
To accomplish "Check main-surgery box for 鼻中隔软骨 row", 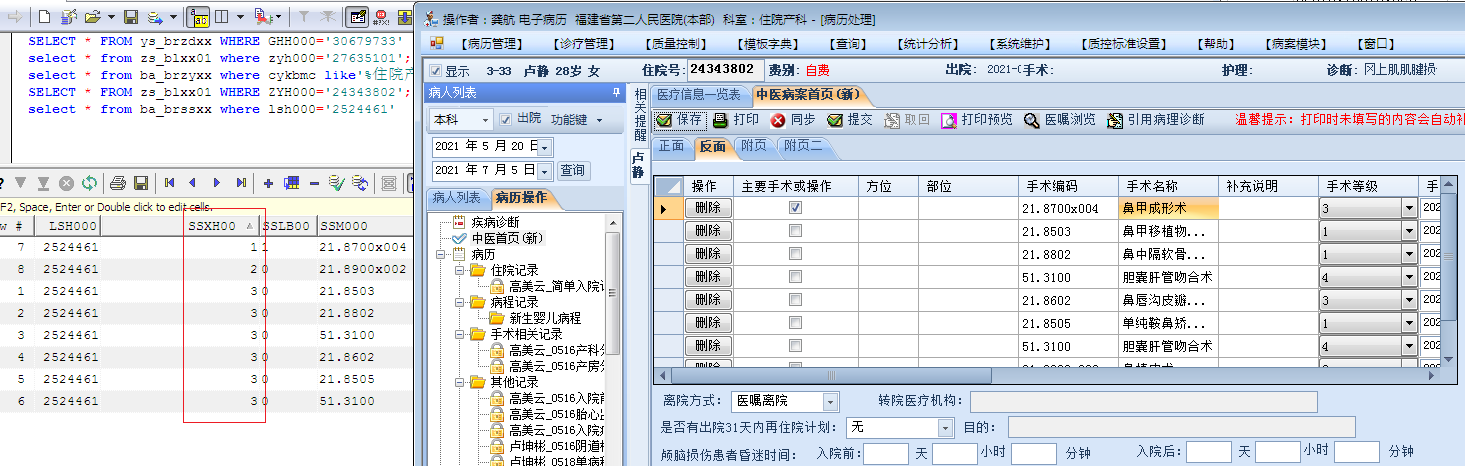I will [795, 254].
